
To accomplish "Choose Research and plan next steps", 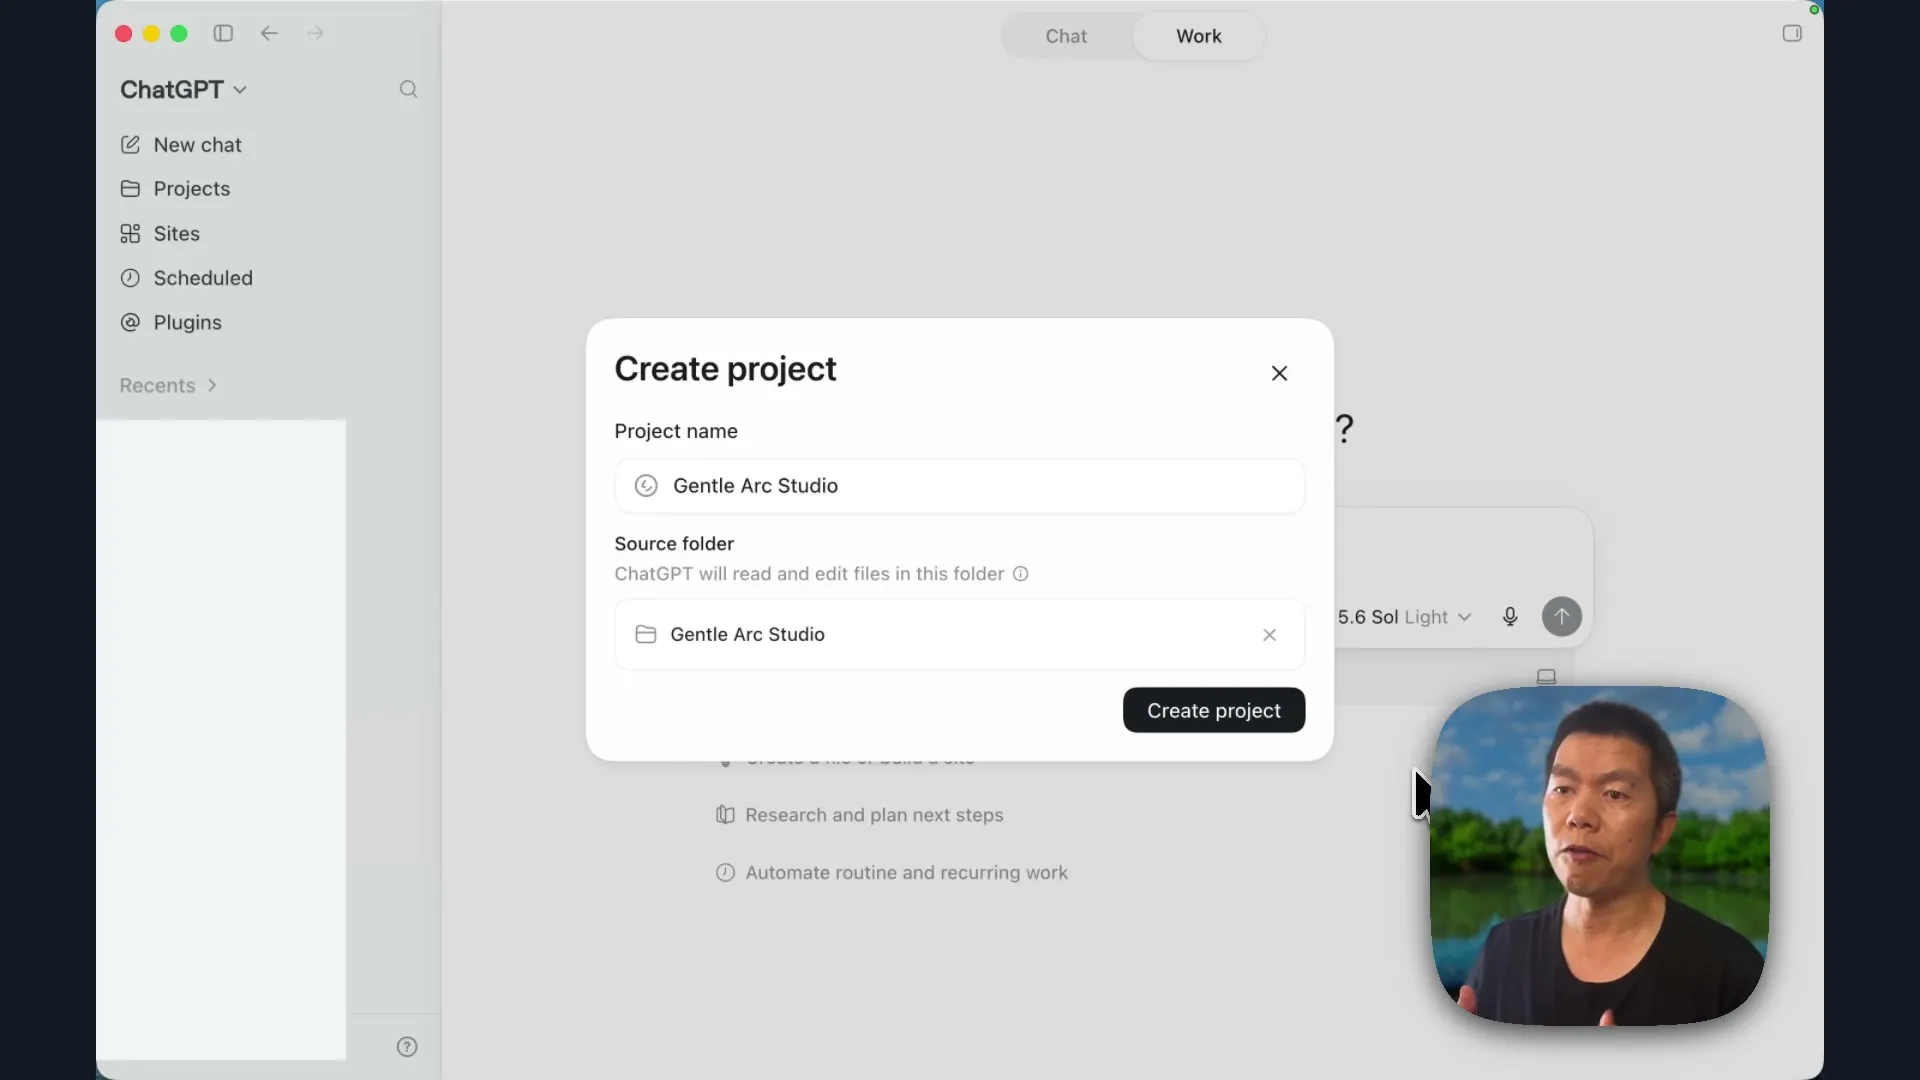I will tap(859, 815).
